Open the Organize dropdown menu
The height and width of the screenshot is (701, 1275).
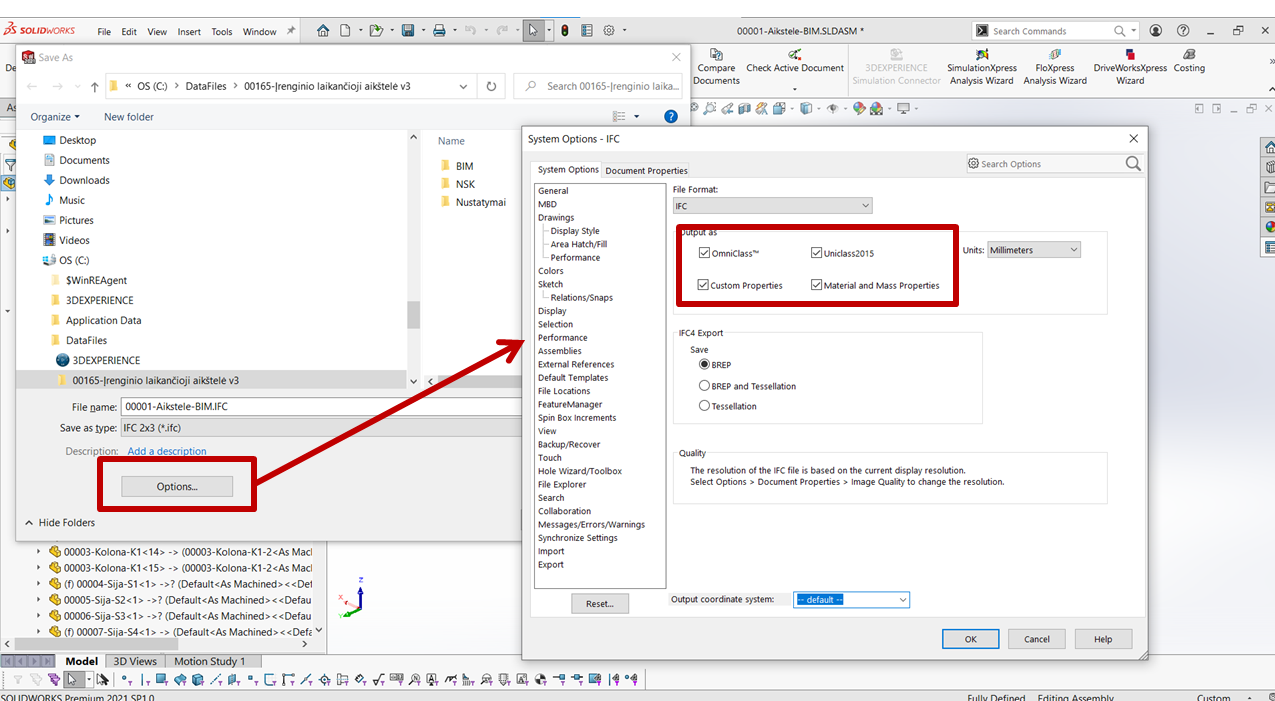55,117
